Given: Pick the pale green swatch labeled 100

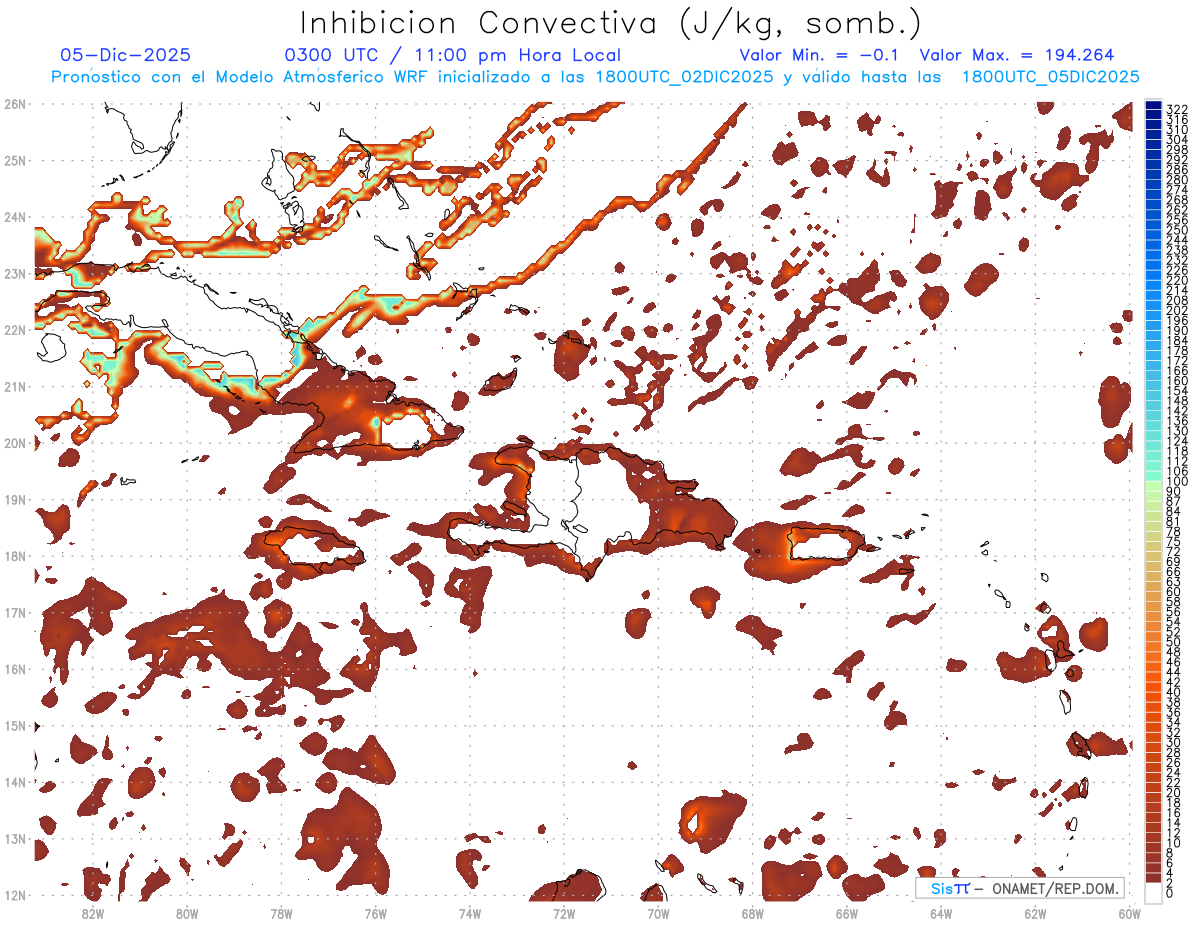Looking at the screenshot, I should click(1154, 485).
